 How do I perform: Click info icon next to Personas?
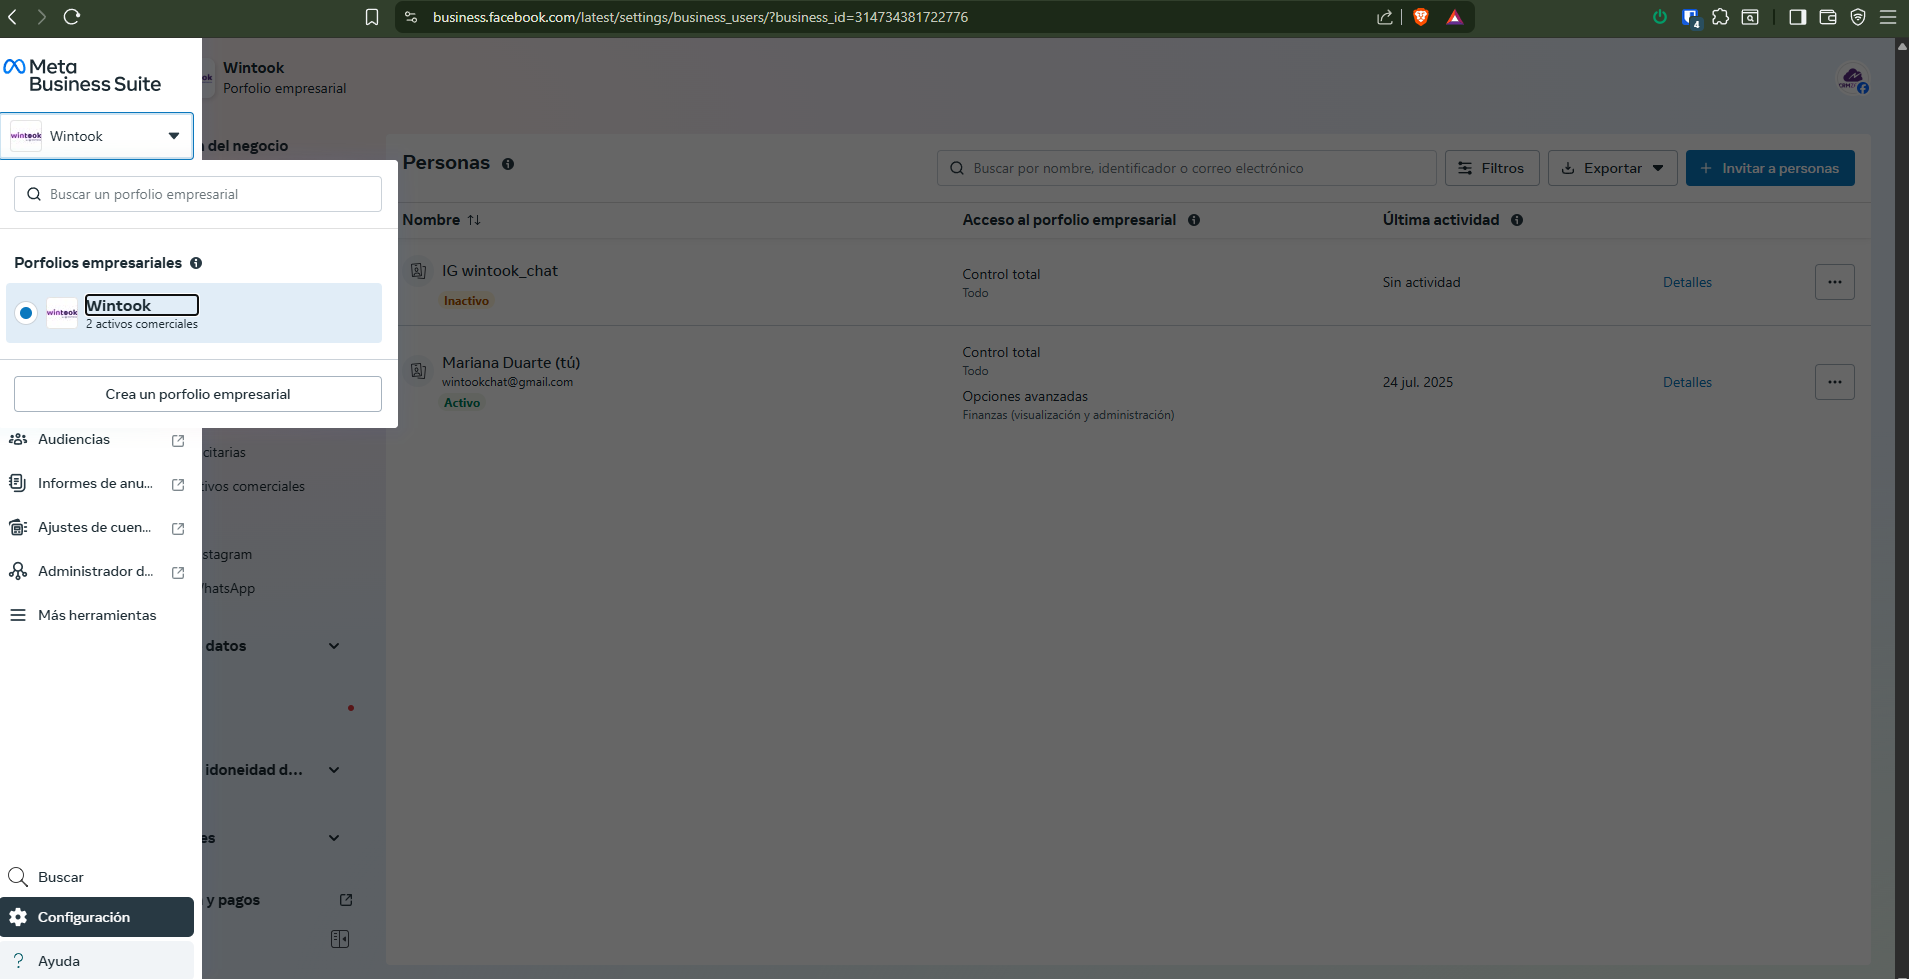(x=508, y=164)
